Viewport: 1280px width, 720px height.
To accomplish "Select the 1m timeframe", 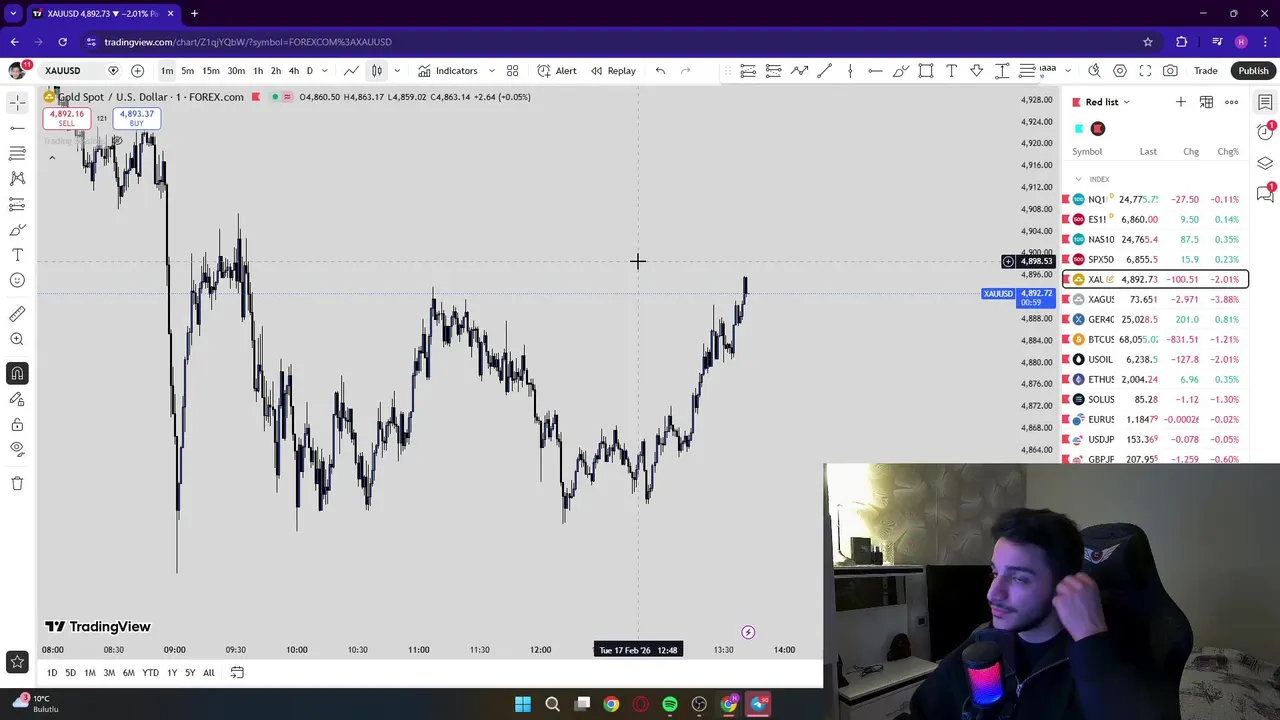I will pyautogui.click(x=167, y=71).
